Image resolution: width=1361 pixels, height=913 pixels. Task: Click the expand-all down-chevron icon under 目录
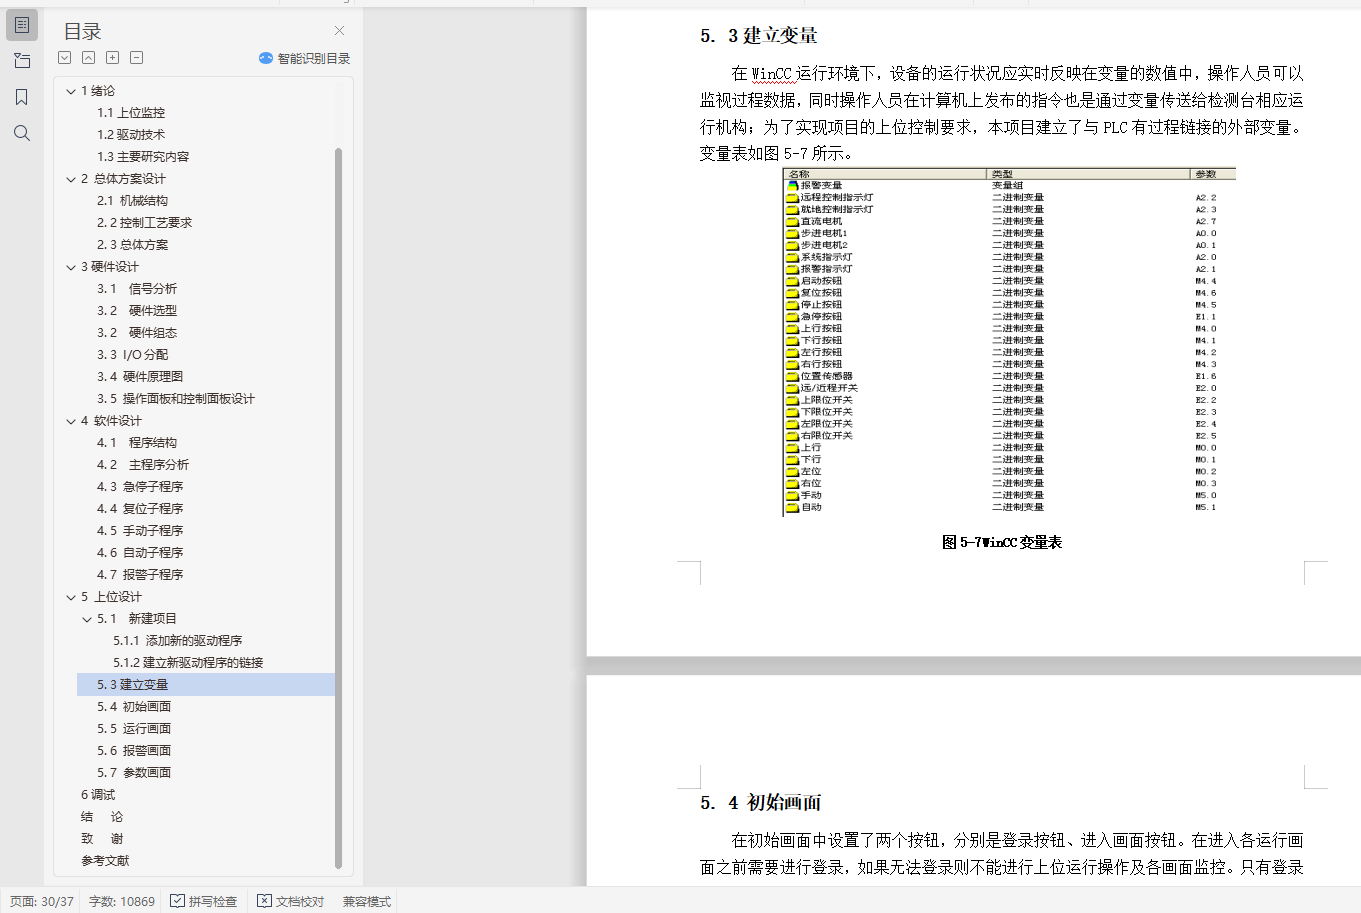[x=65, y=58]
